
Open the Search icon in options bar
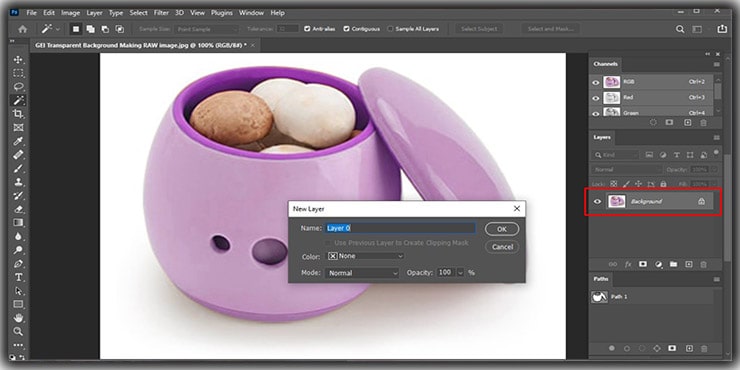click(680, 29)
